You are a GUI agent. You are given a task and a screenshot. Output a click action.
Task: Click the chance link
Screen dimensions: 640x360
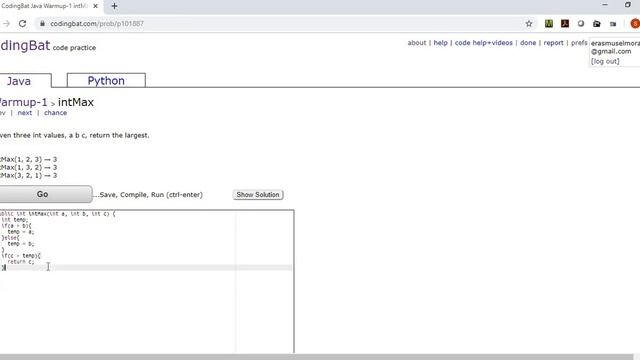(56, 113)
